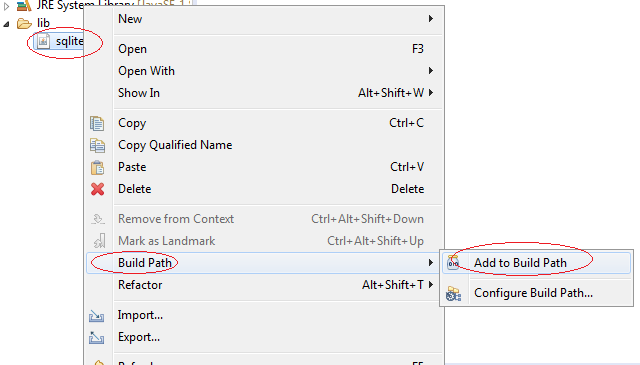Click the Copy Qualified Name icon

[x=97, y=145]
